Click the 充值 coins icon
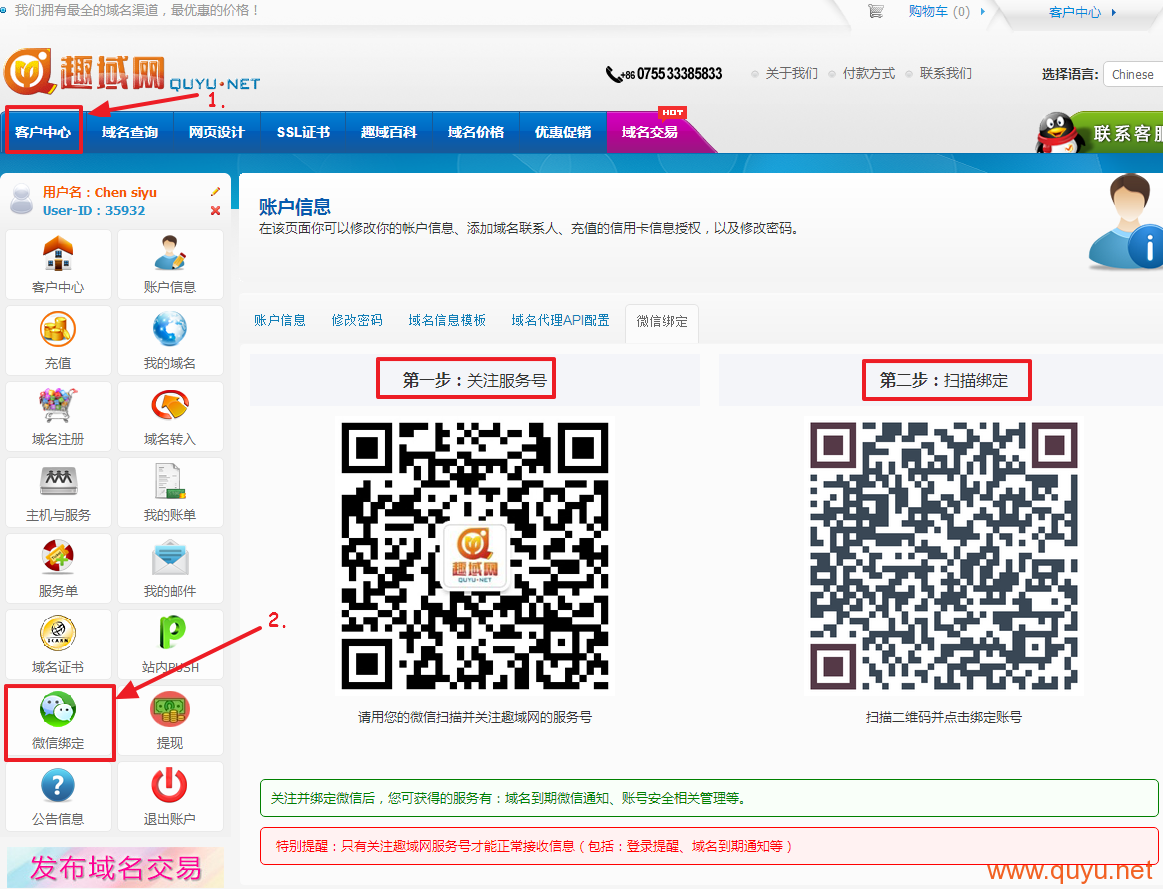The image size is (1163, 889). [58, 329]
